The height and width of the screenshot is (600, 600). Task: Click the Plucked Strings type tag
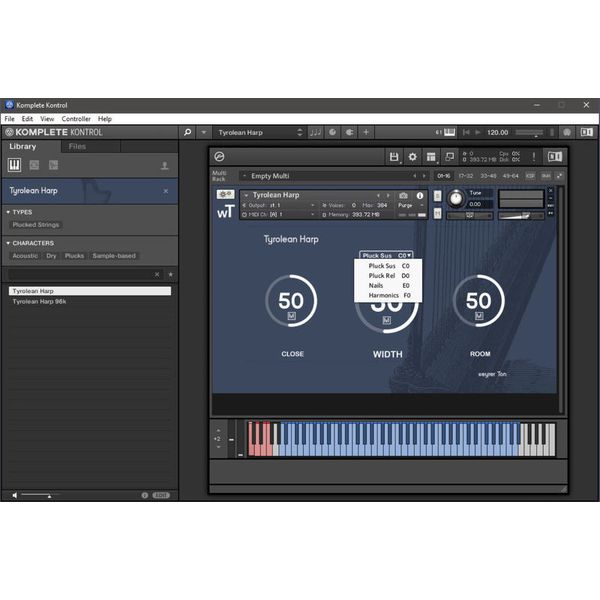coord(36,225)
